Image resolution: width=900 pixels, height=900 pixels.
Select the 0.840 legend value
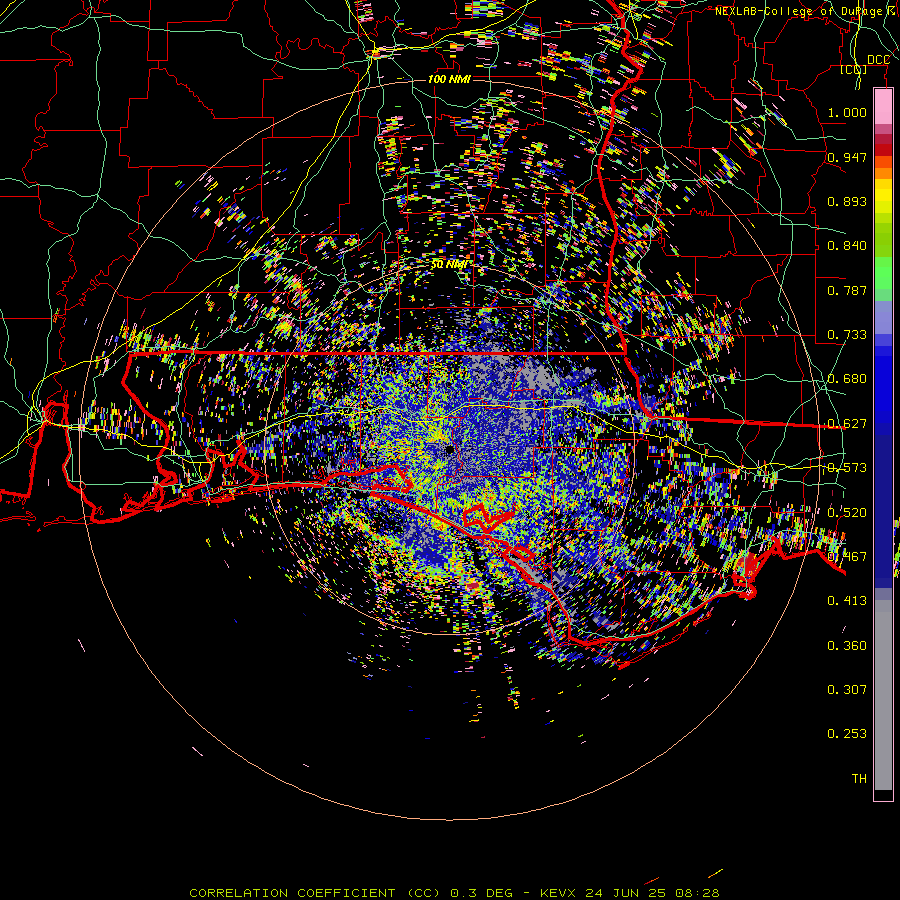coord(847,246)
